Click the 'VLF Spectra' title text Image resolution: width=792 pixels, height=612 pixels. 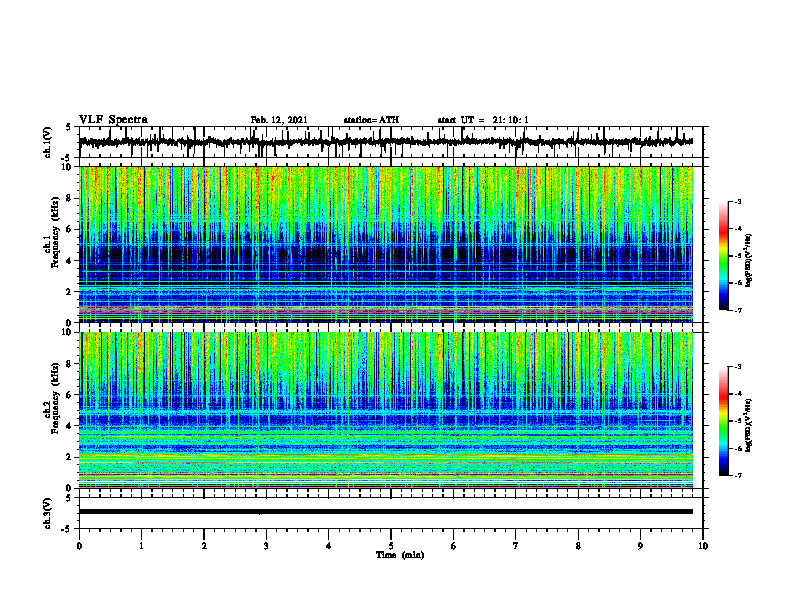pos(113,120)
